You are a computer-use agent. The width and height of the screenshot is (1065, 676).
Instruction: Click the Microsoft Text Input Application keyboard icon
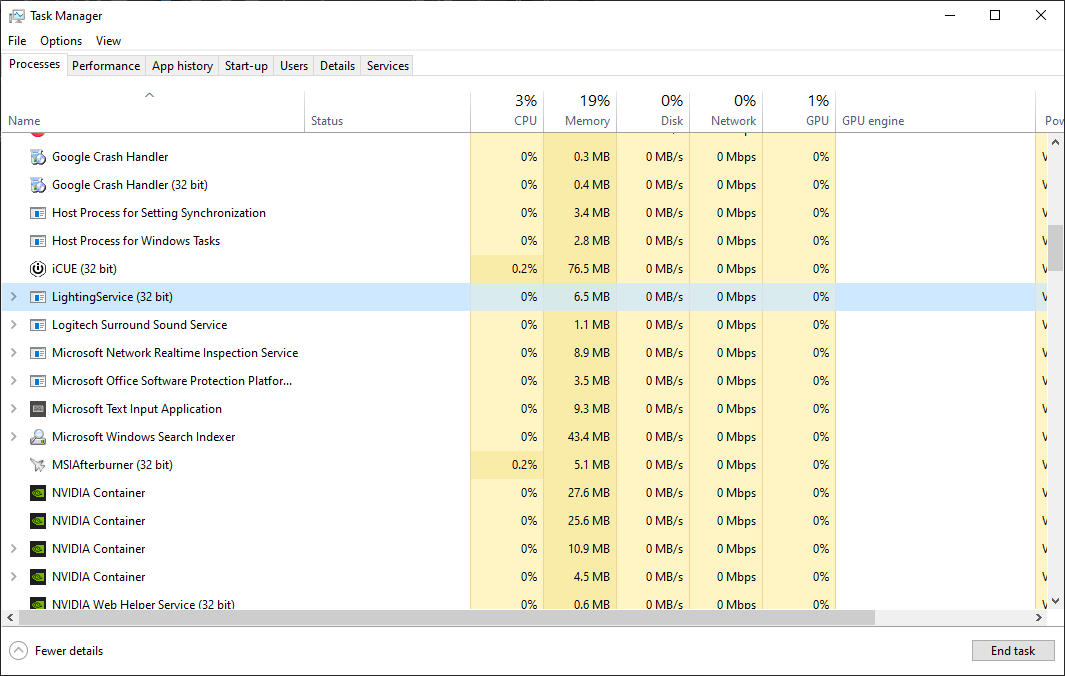pos(38,409)
